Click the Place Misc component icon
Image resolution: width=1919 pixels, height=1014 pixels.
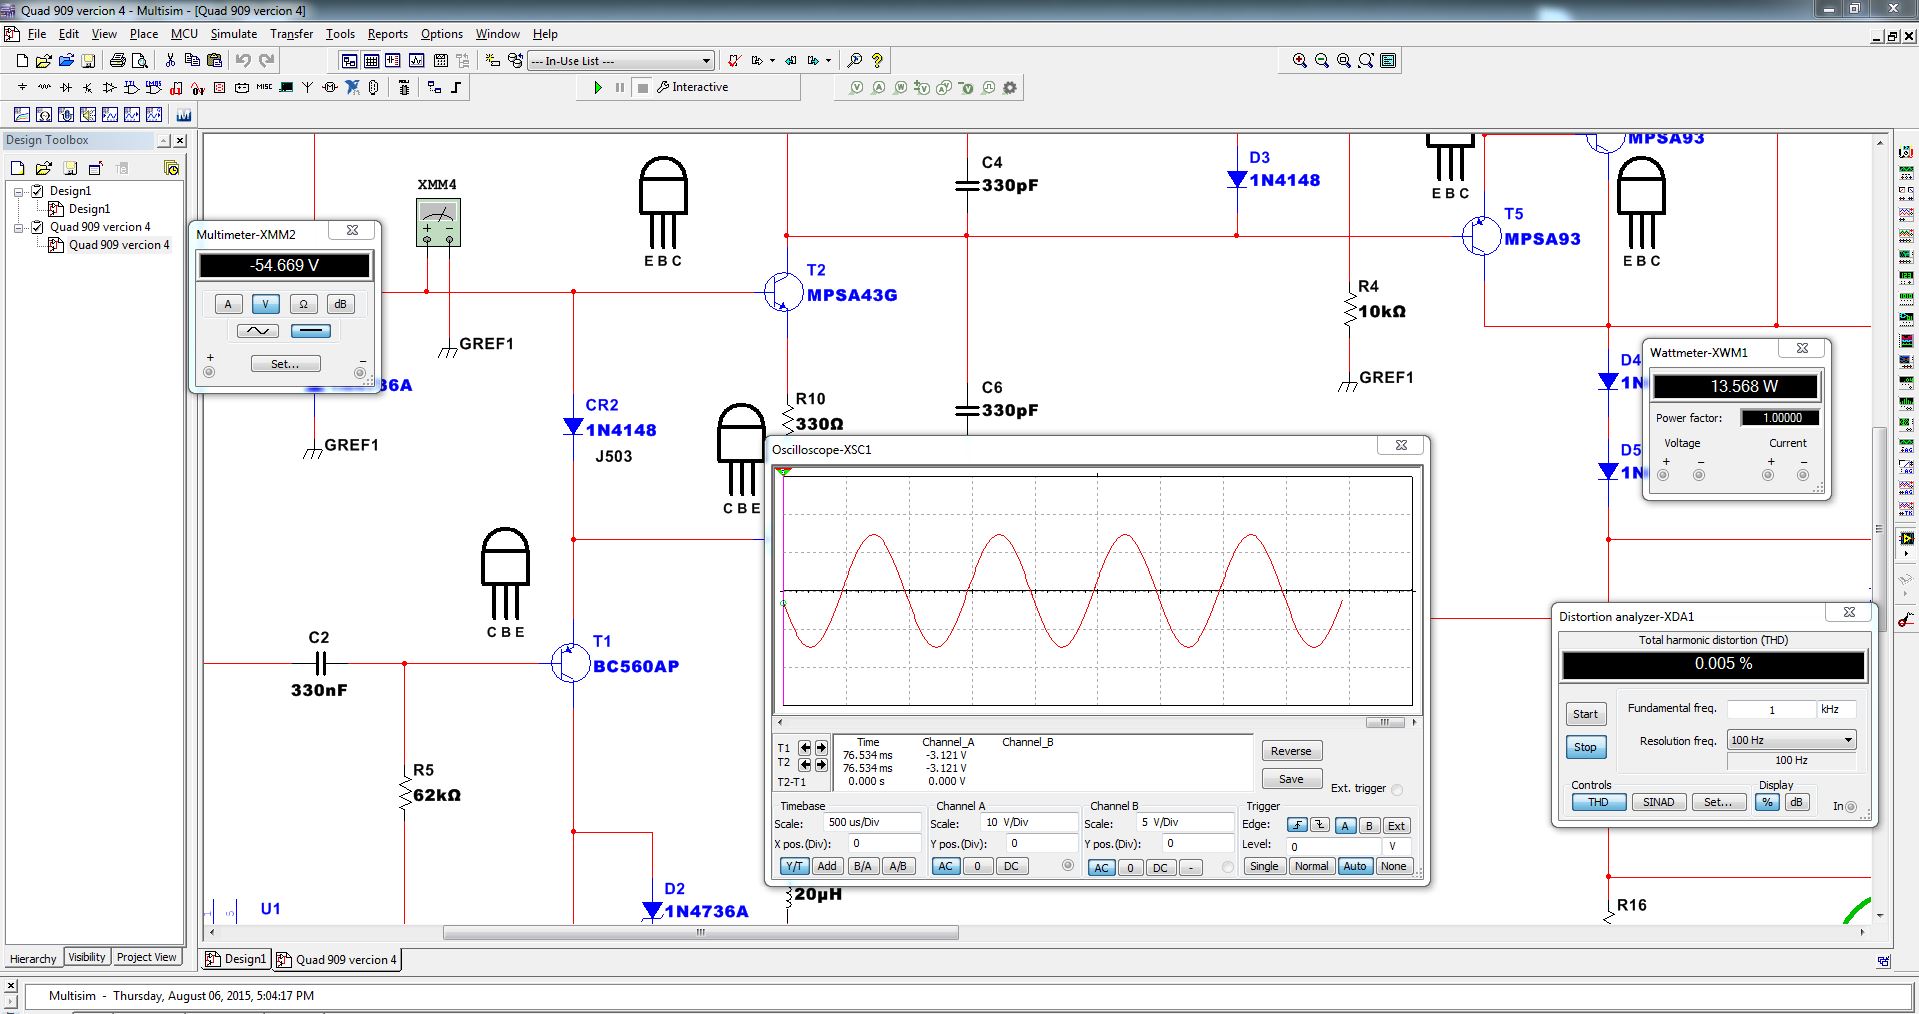pyautogui.click(x=264, y=88)
